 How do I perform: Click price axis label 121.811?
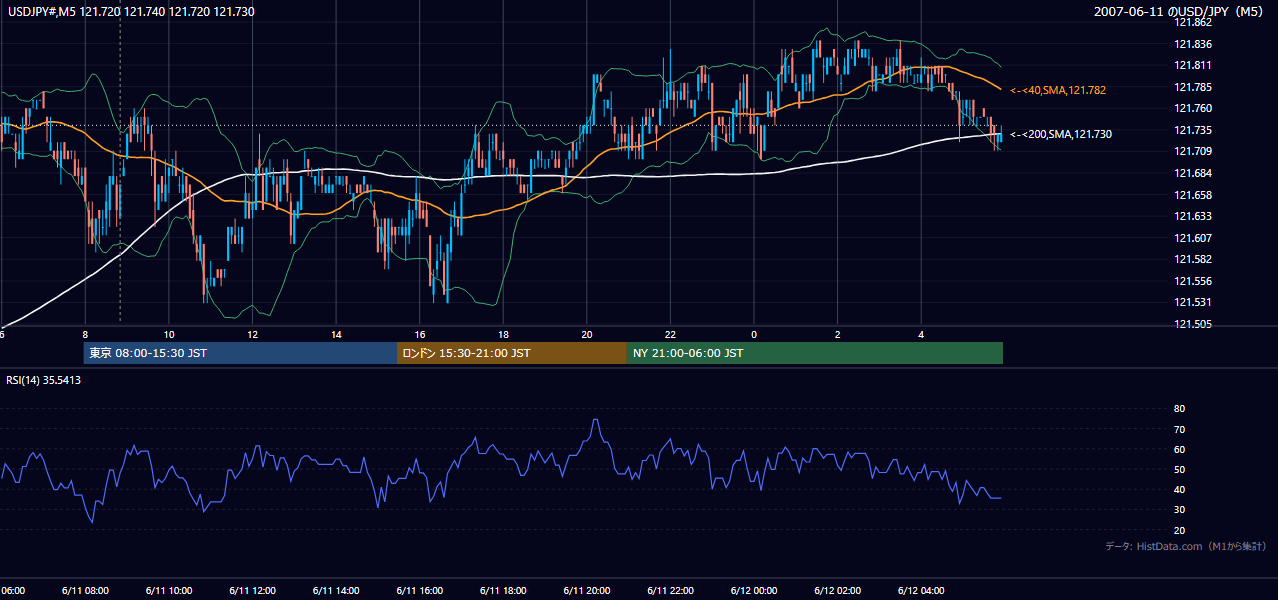tap(1192, 65)
